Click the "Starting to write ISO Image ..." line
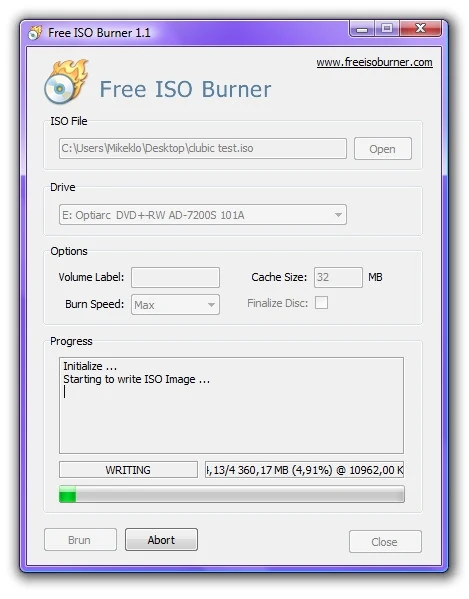 pyautogui.click(x=137, y=379)
